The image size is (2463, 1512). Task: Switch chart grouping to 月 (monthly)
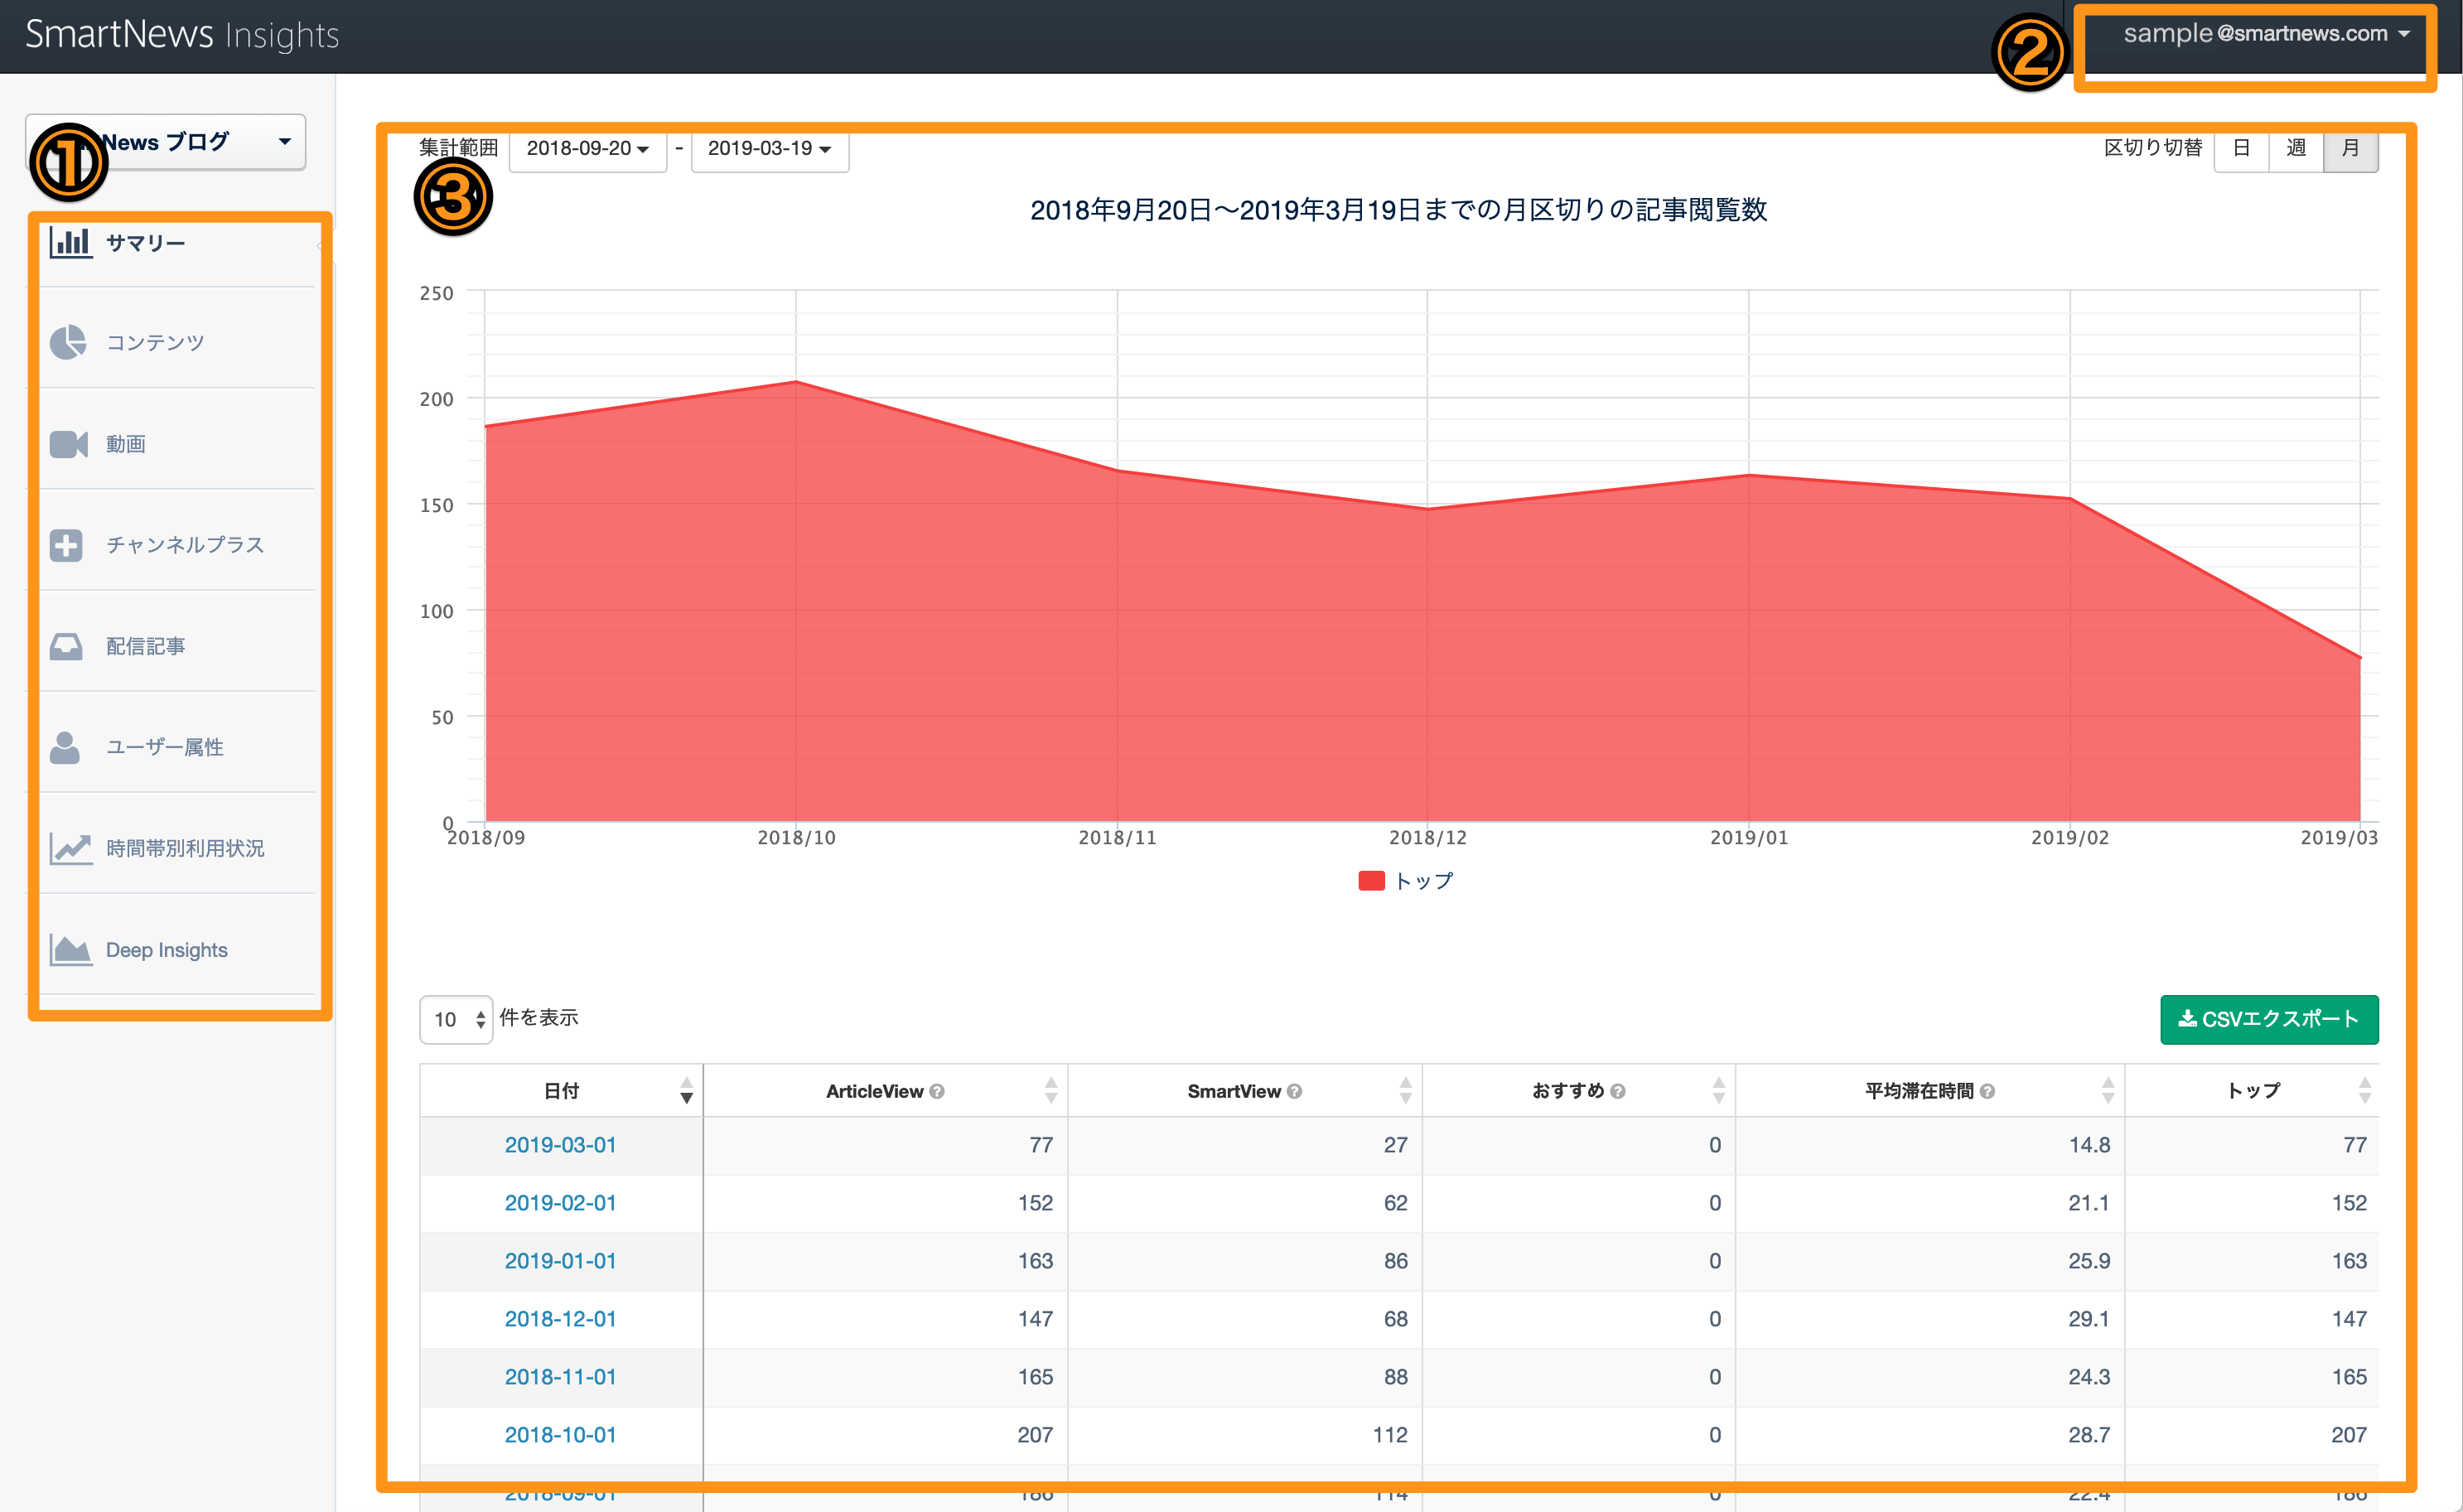coord(2351,149)
